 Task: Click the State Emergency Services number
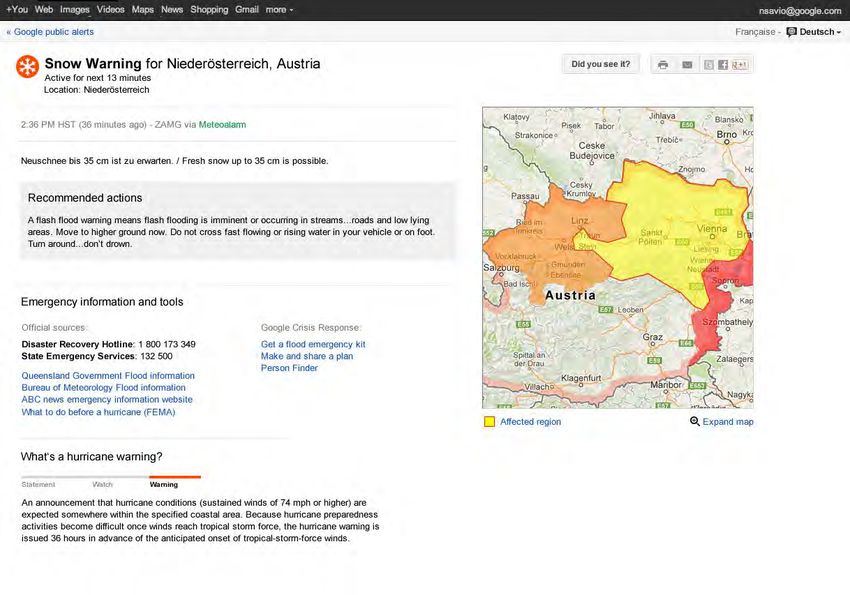click(x=156, y=356)
